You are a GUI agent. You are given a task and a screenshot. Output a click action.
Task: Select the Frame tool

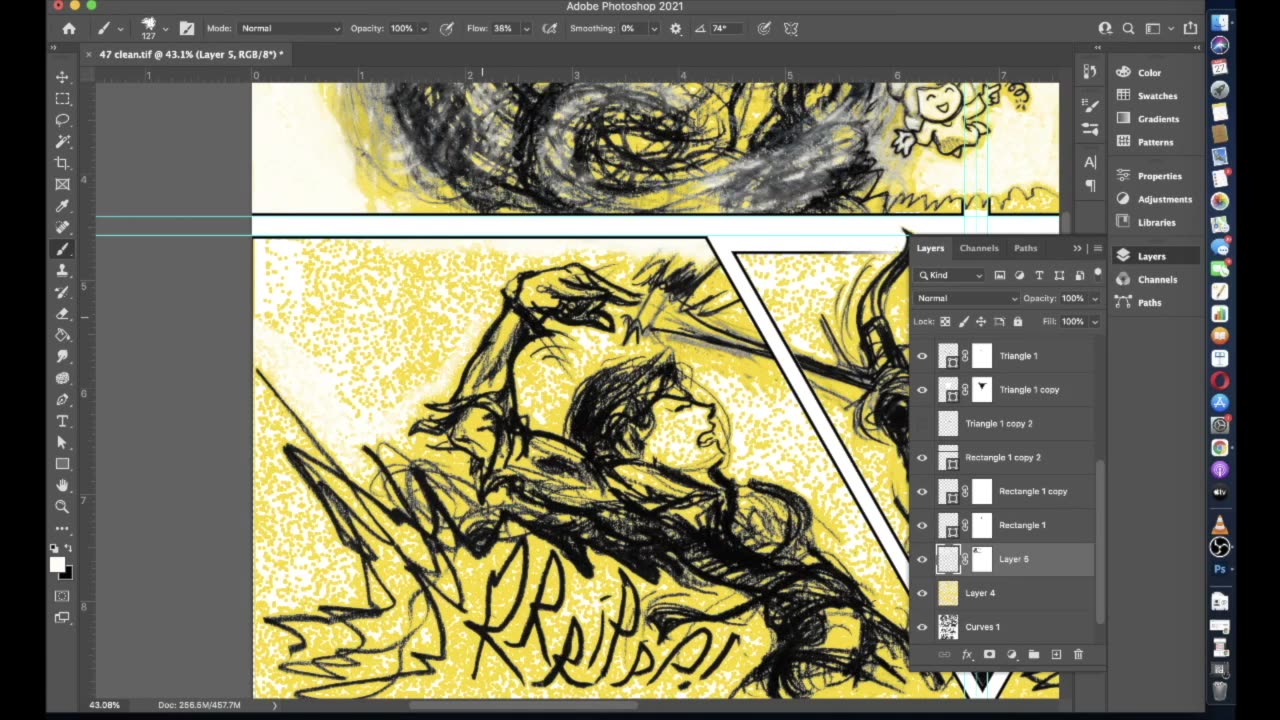click(62, 184)
